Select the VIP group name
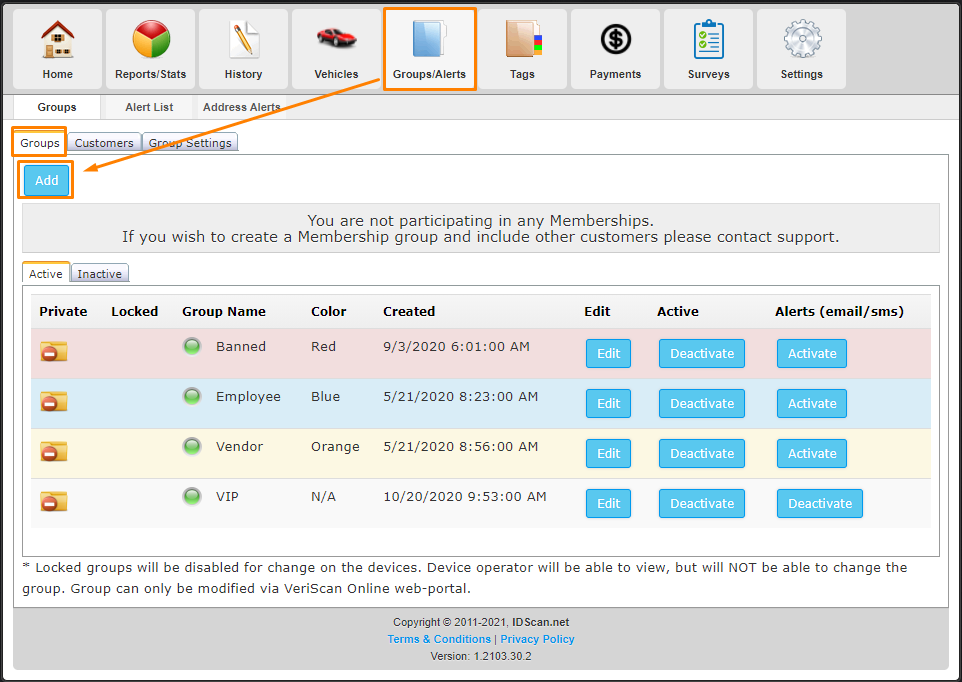The width and height of the screenshot is (962, 682). point(227,497)
